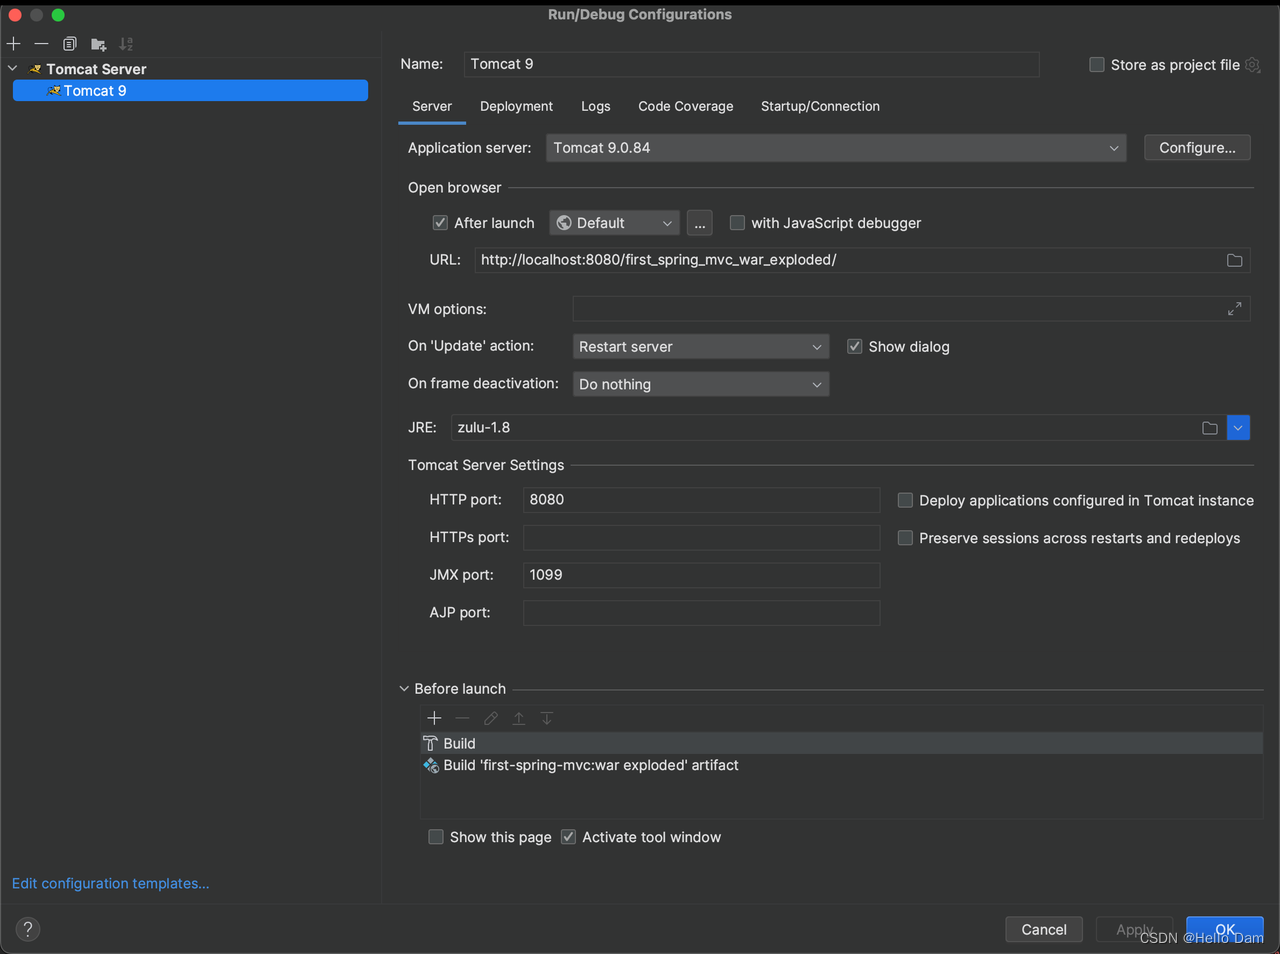Click the browser ellipsis button

click(700, 223)
